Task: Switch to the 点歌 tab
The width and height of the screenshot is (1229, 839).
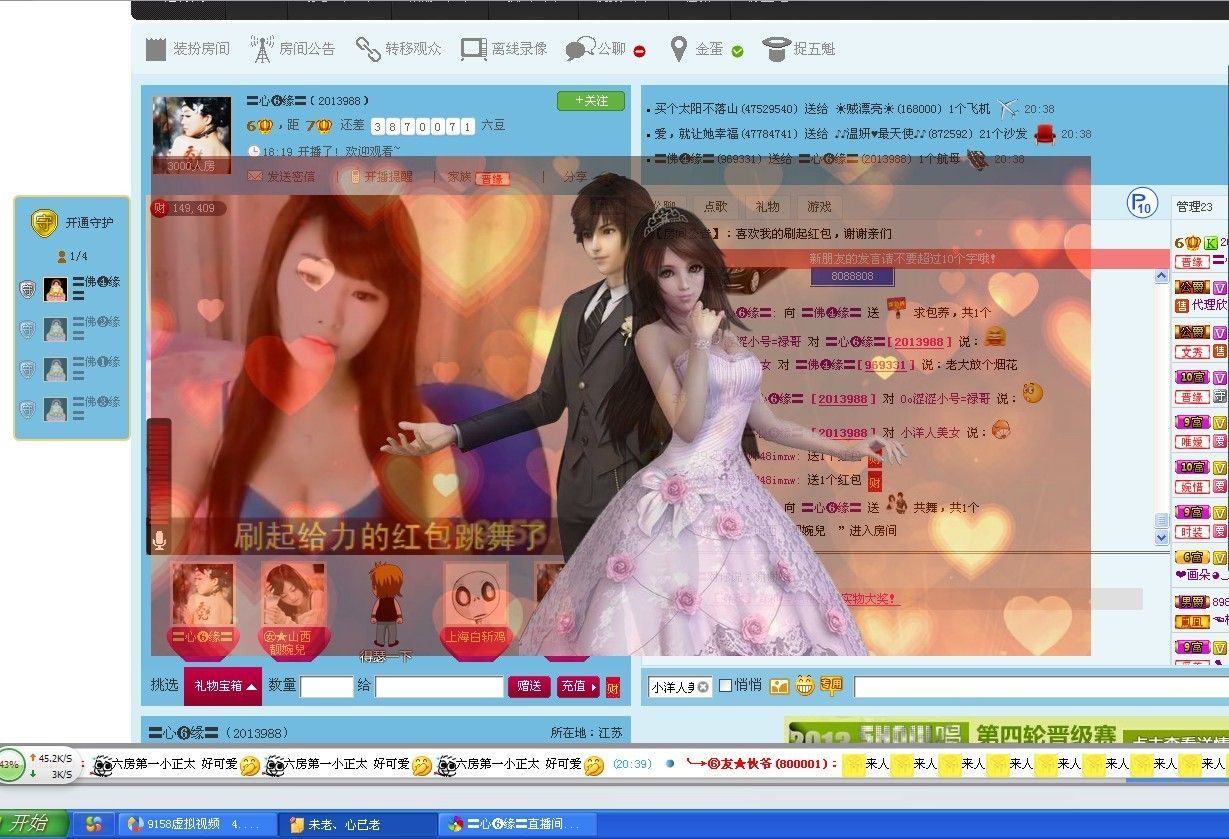Action: coord(715,206)
